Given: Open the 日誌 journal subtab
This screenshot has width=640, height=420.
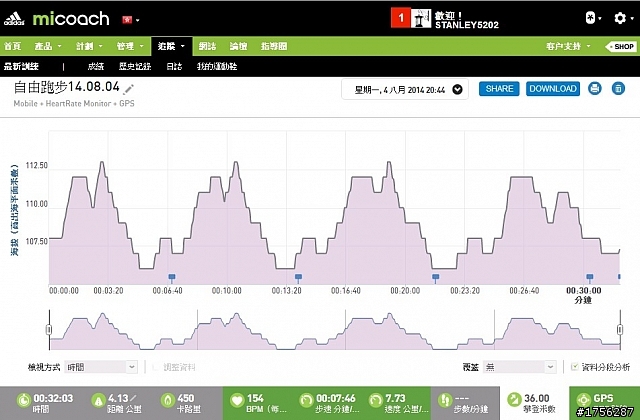Looking at the screenshot, I should tap(174, 66).
